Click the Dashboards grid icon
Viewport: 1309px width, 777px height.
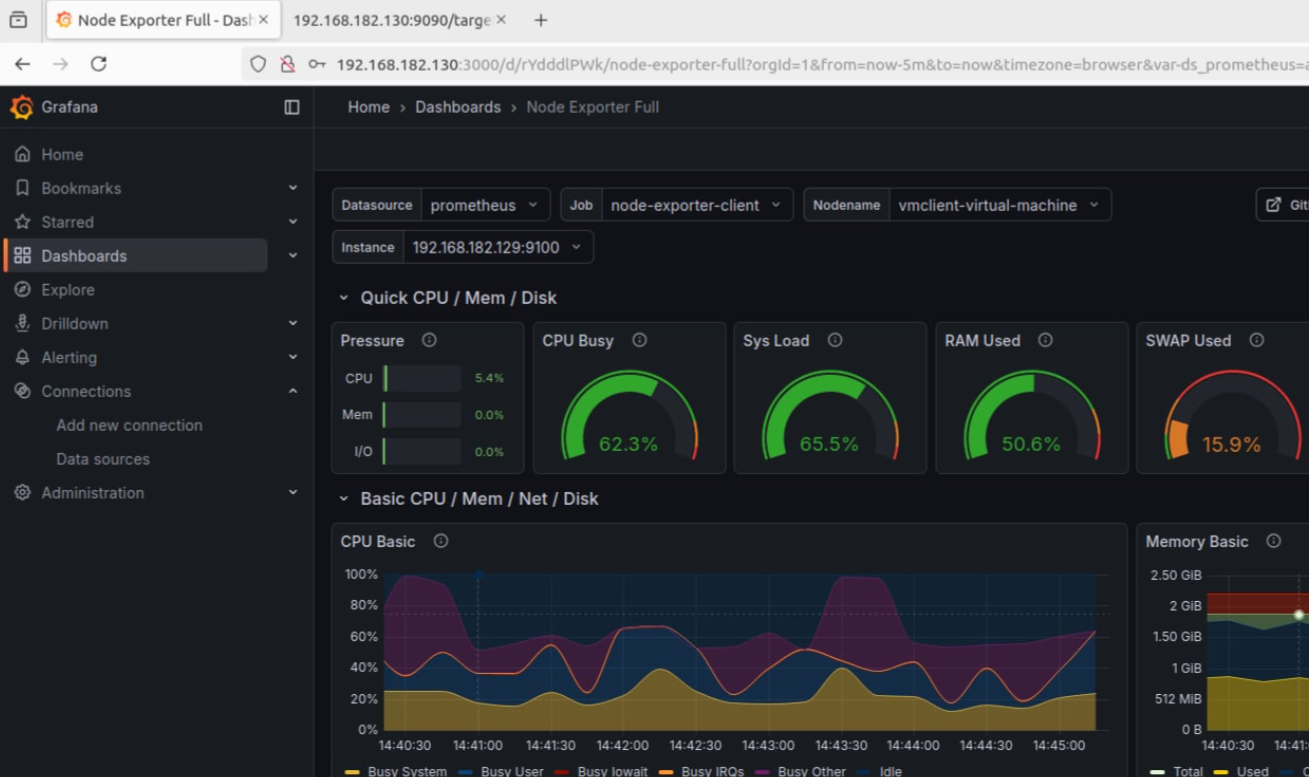coord(22,256)
